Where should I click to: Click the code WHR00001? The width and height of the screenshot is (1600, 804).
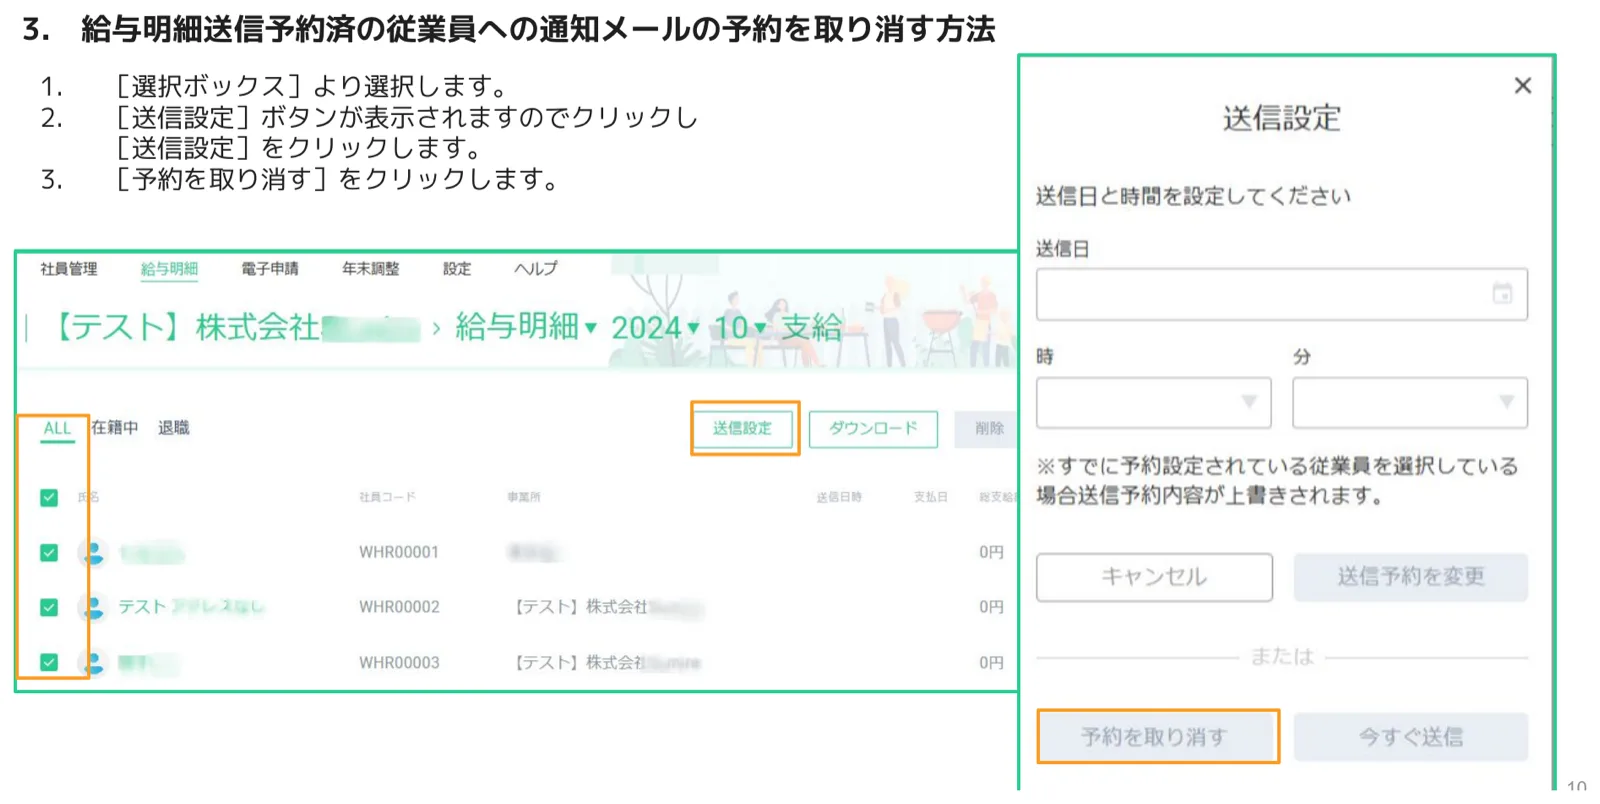tap(399, 552)
